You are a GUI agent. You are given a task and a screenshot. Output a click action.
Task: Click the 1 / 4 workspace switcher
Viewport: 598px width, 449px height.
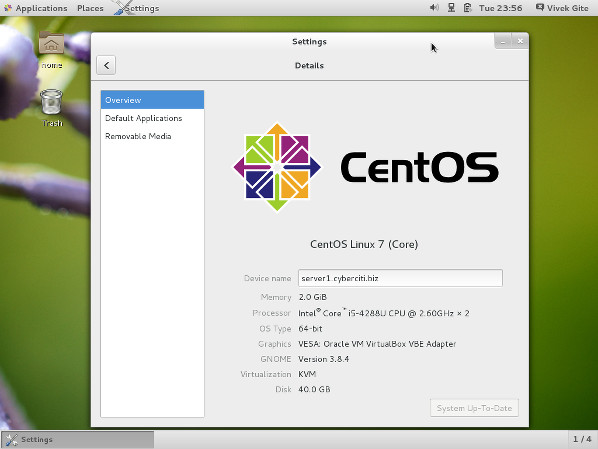click(x=582, y=439)
